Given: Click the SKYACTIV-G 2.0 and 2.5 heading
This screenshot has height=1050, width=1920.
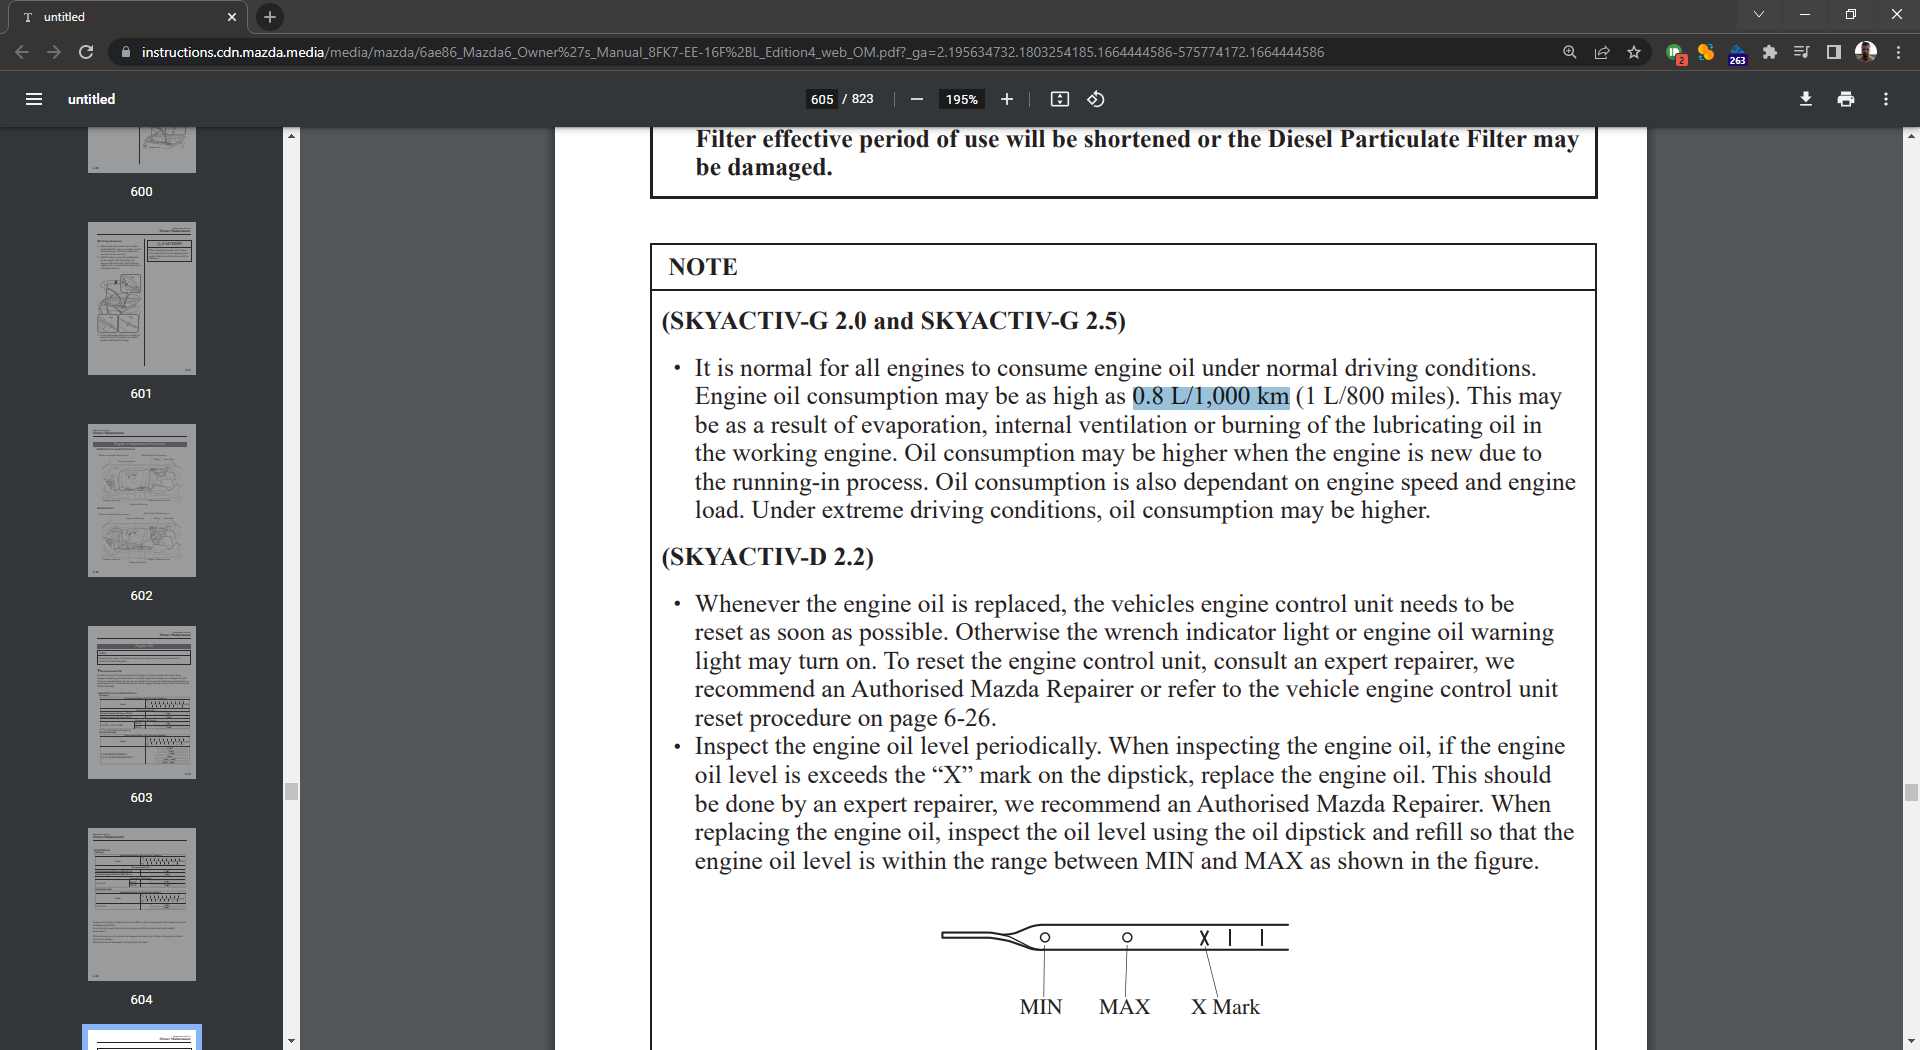Looking at the screenshot, I should pyautogui.click(x=894, y=321).
